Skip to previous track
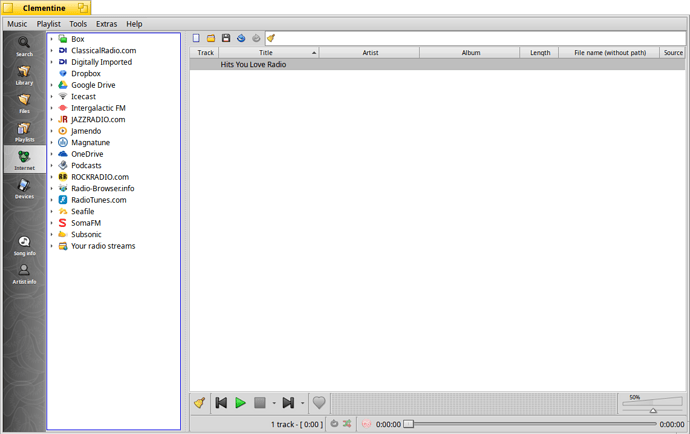Image resolution: width=690 pixels, height=434 pixels. tap(221, 402)
